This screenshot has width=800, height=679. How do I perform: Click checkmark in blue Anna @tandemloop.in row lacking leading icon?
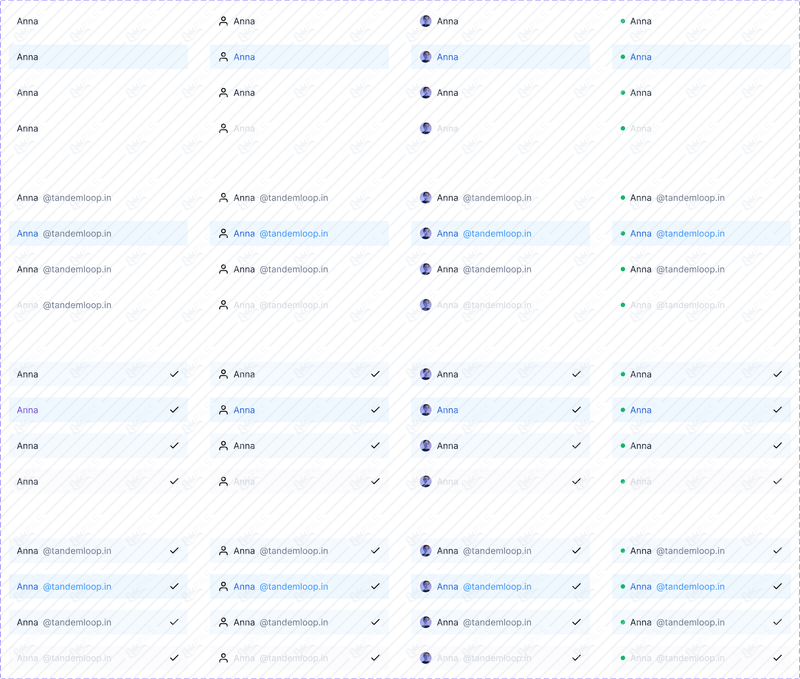174,586
